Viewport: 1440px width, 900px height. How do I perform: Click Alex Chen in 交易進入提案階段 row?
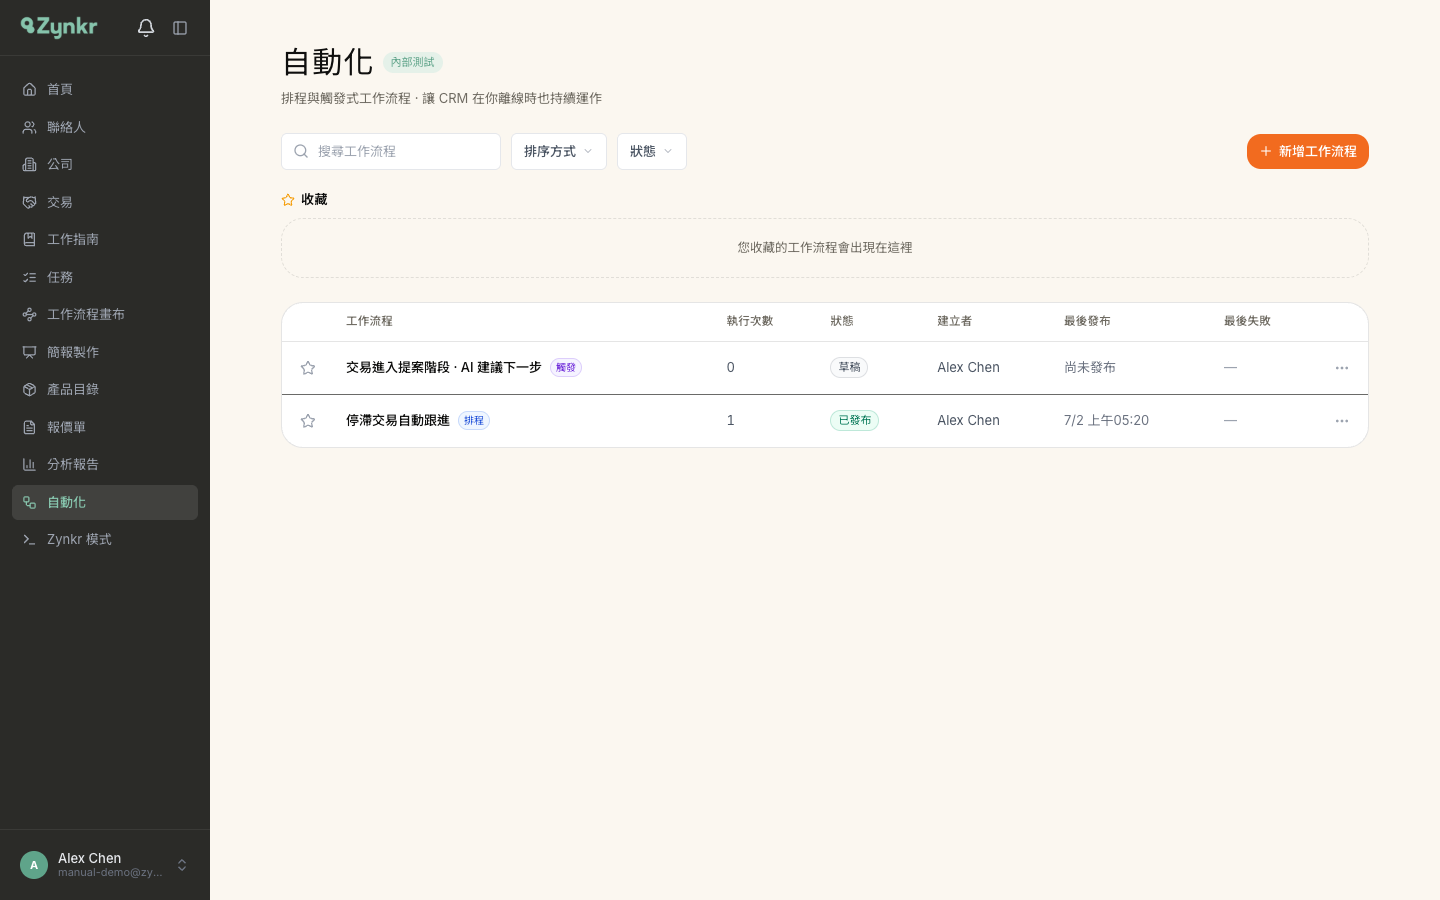[x=968, y=367]
